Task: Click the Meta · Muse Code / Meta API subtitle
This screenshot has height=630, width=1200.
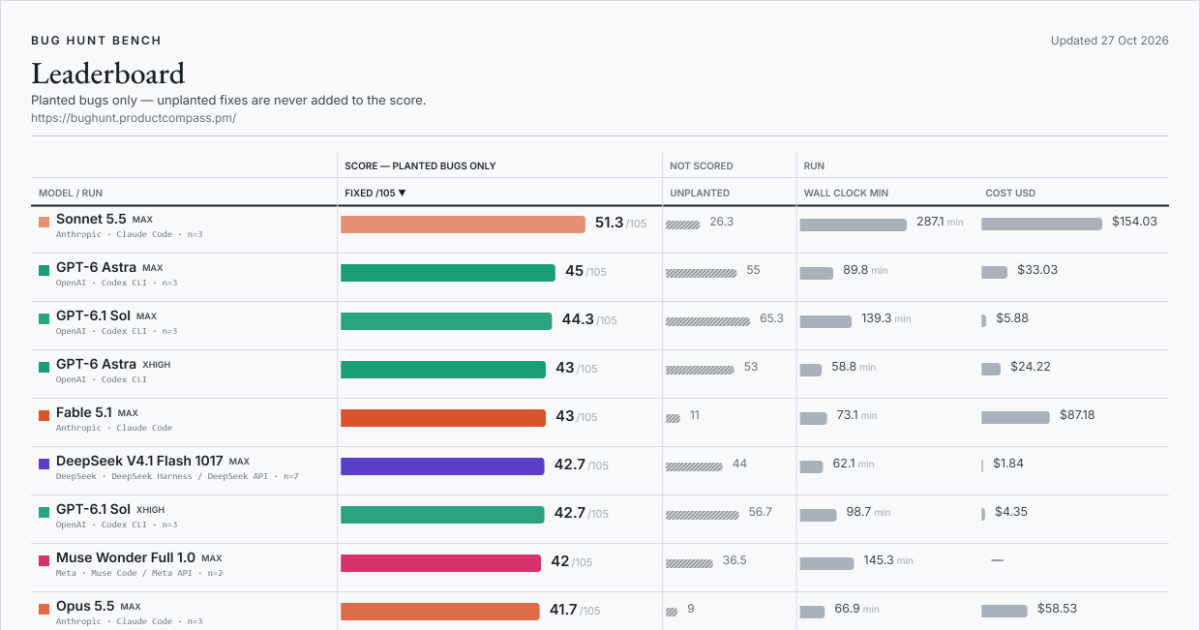Action: click(139, 574)
